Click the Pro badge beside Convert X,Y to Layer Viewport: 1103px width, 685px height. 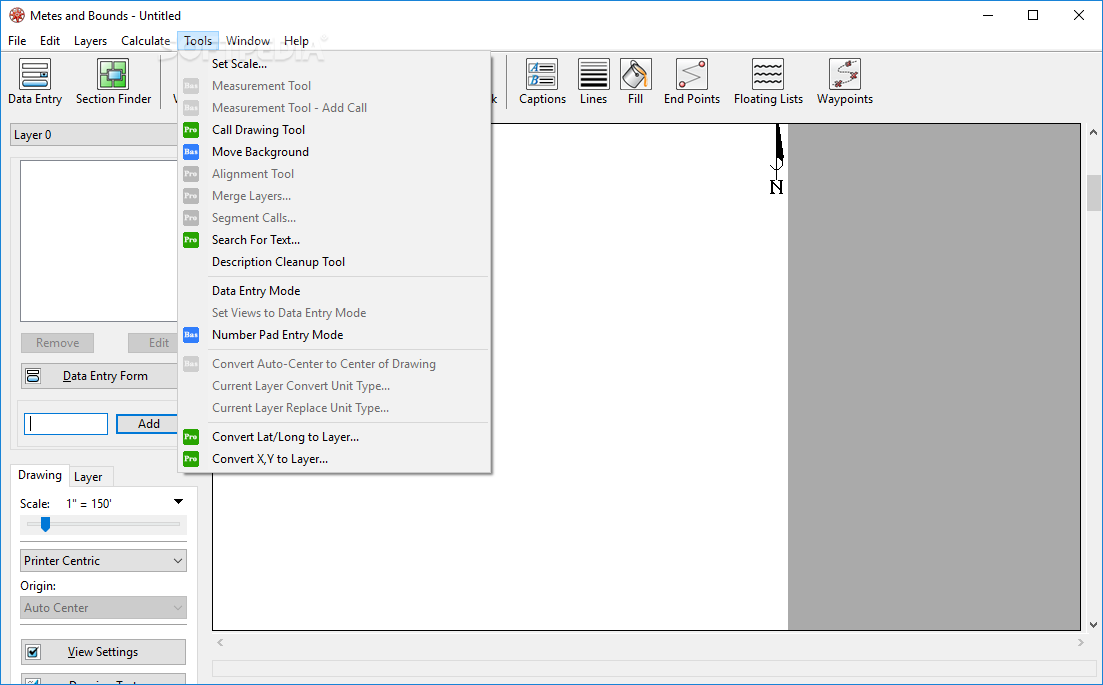point(191,459)
